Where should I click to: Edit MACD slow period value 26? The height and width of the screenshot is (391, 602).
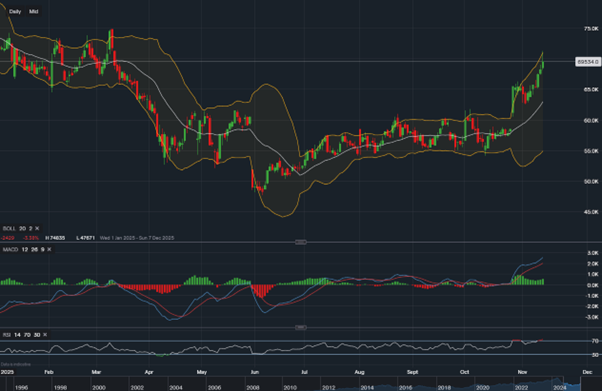pyautogui.click(x=35, y=250)
